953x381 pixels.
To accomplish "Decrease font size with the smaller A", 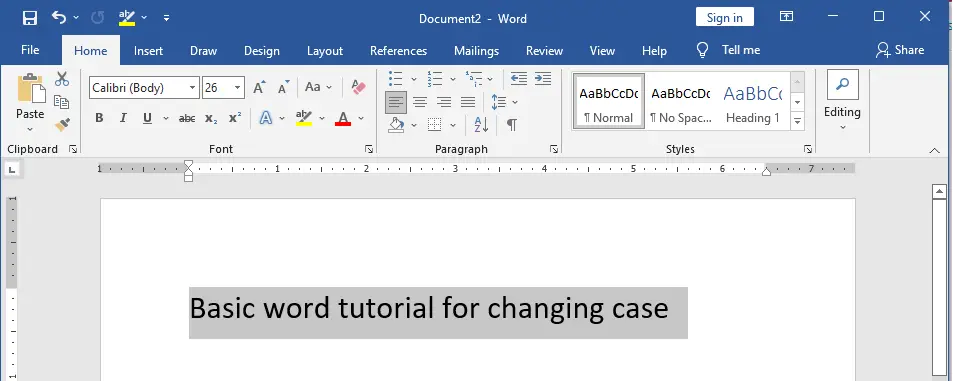I will tap(283, 88).
